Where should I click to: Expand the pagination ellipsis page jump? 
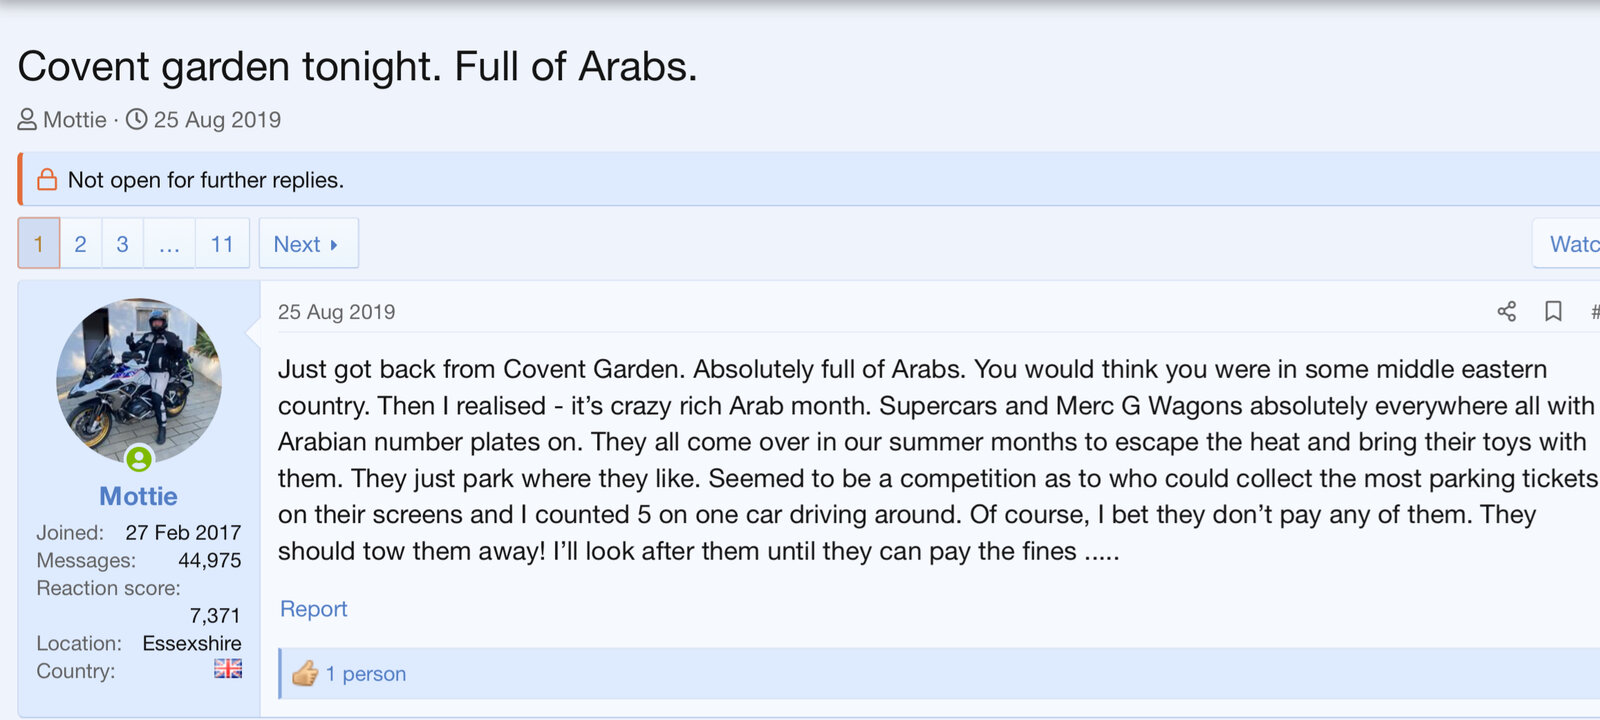pyautogui.click(x=169, y=244)
